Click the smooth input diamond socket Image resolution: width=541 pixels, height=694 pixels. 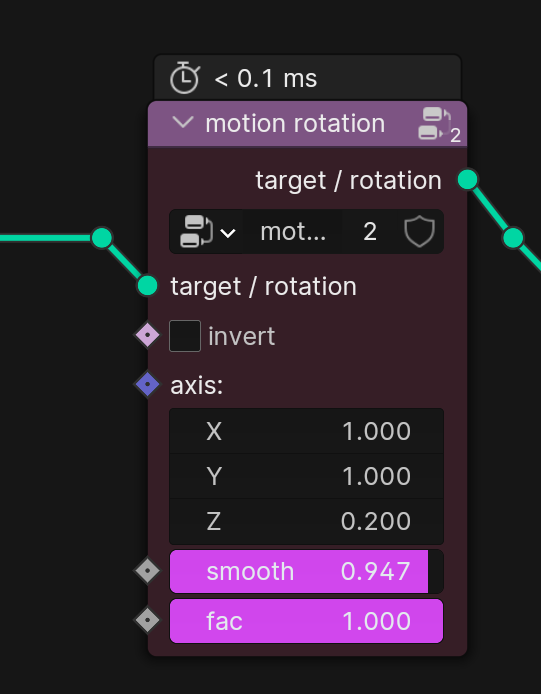(x=147, y=571)
